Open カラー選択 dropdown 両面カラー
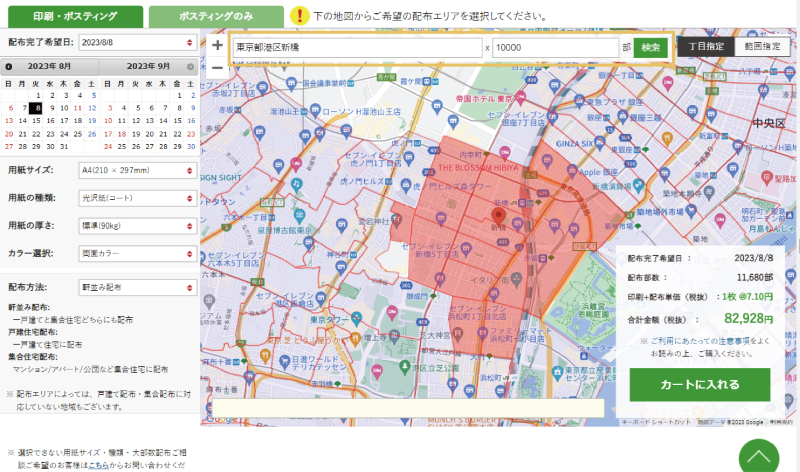800x472 pixels. (138, 254)
